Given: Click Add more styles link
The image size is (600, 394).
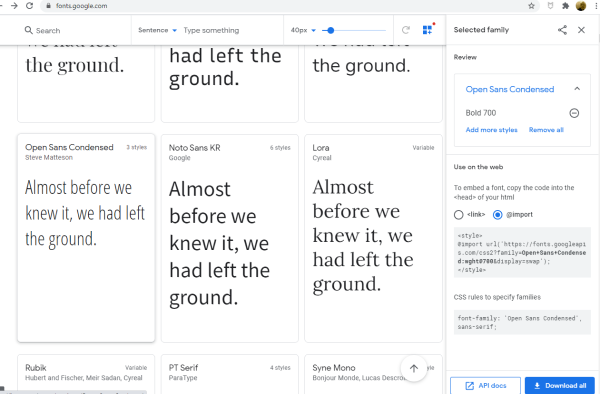Looking at the screenshot, I should (491, 130).
